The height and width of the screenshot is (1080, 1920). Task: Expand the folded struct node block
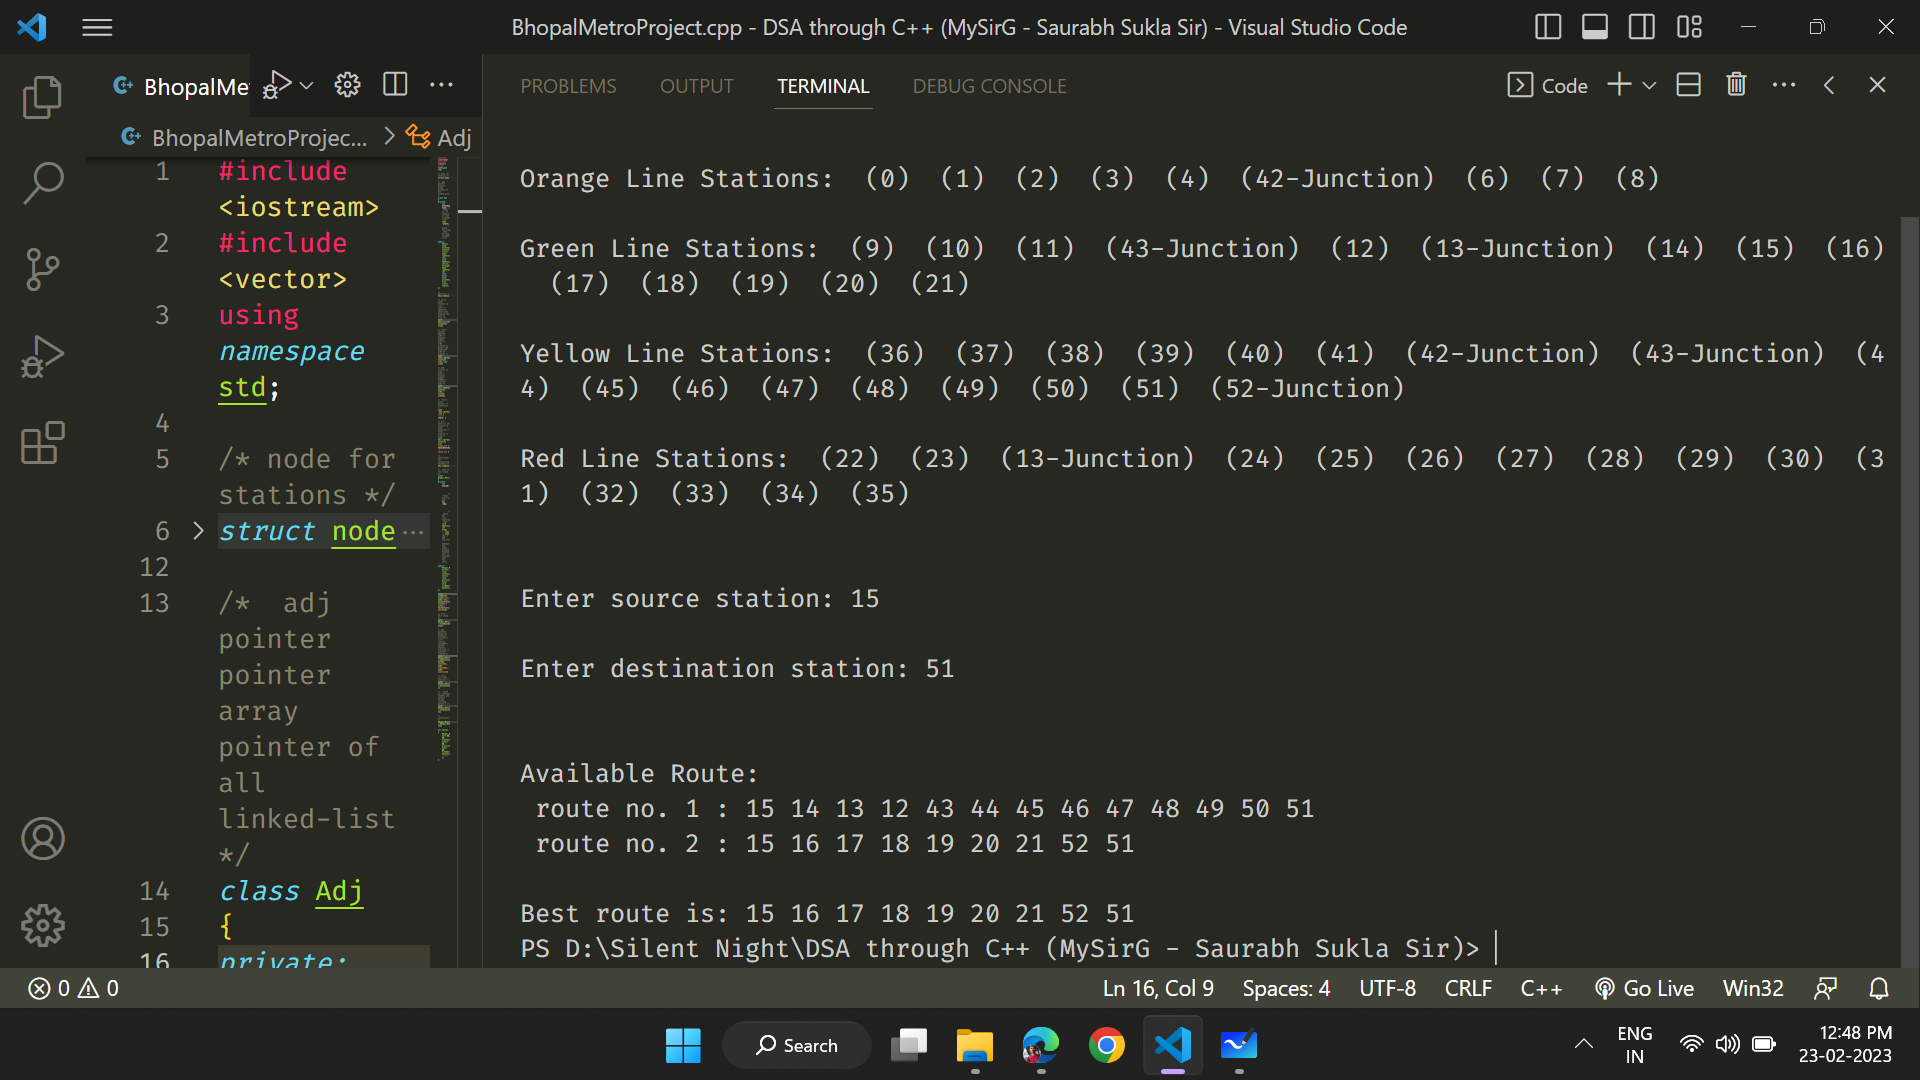tap(198, 531)
